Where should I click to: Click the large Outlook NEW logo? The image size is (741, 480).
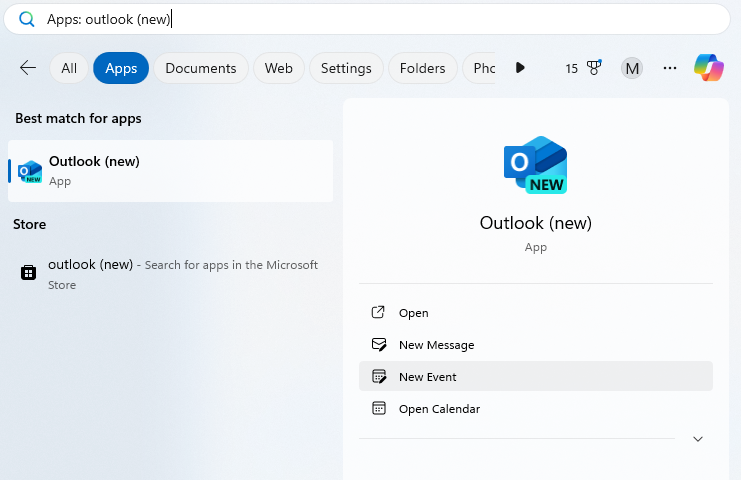(x=535, y=165)
